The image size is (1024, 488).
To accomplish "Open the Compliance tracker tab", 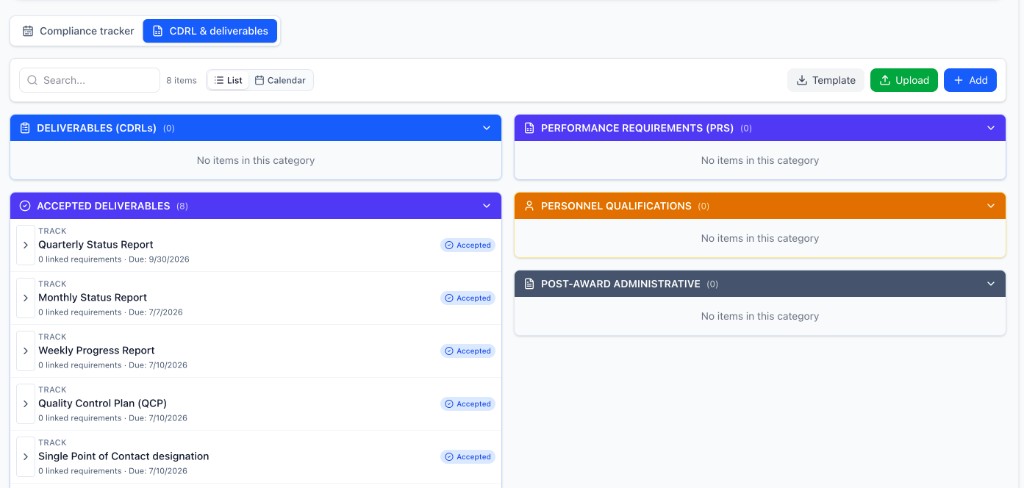I will pyautogui.click(x=78, y=31).
